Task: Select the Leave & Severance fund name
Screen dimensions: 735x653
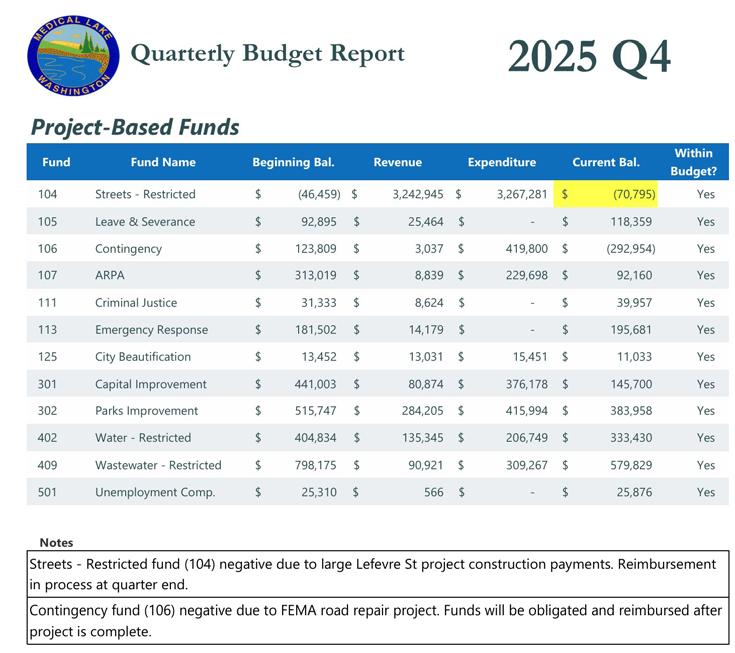Action: click(145, 222)
